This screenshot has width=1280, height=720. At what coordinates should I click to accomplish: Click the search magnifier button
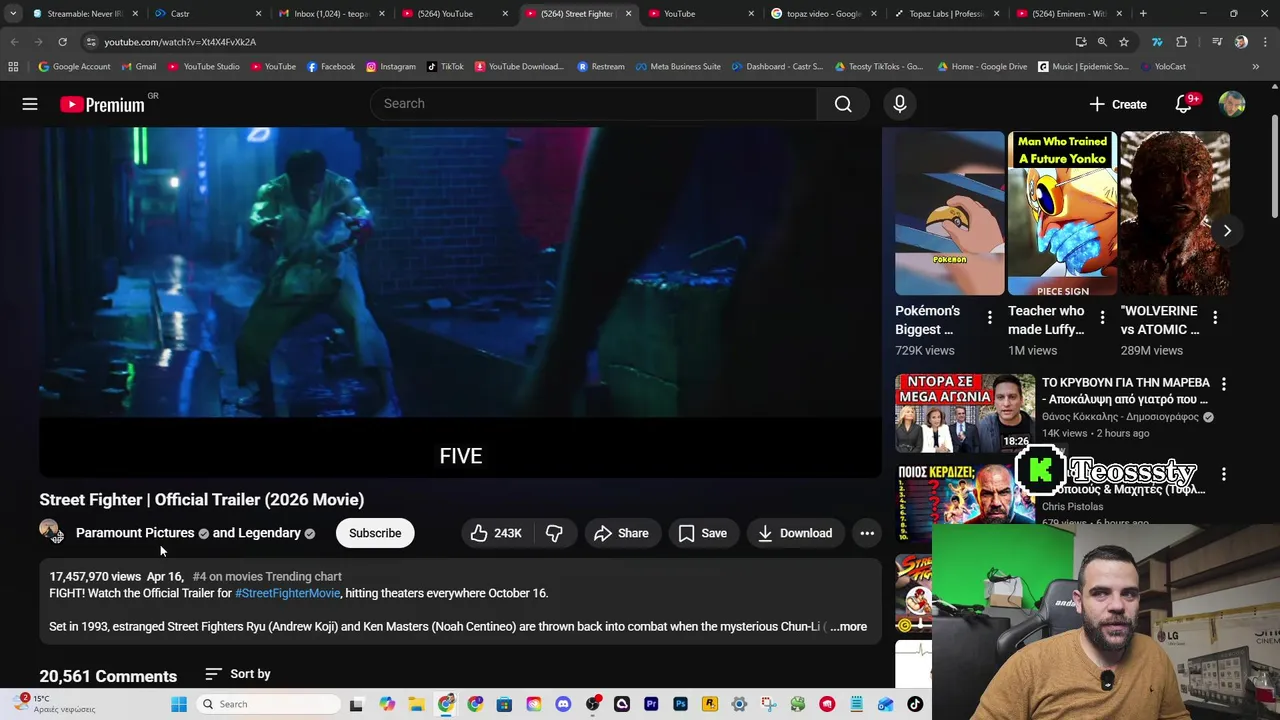click(843, 104)
